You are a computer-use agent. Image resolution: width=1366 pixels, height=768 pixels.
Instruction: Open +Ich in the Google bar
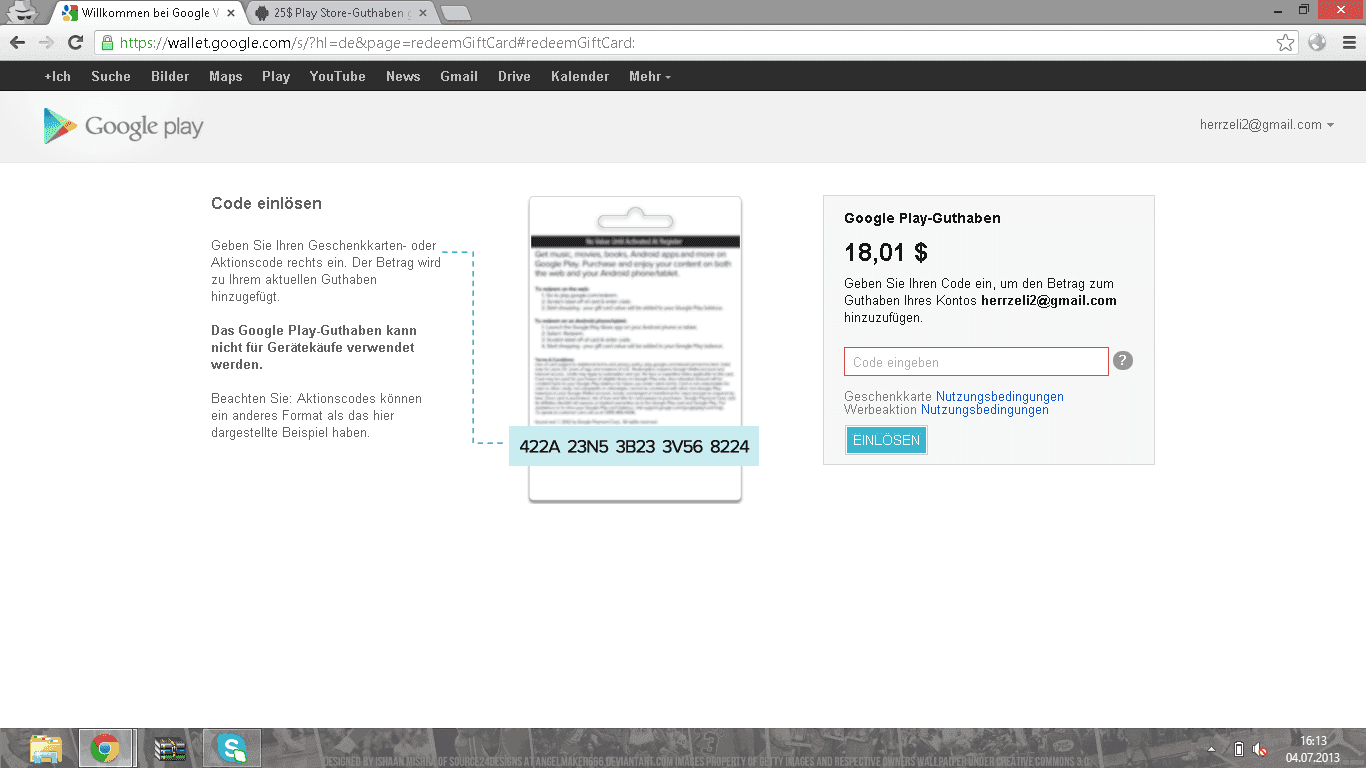coord(58,76)
